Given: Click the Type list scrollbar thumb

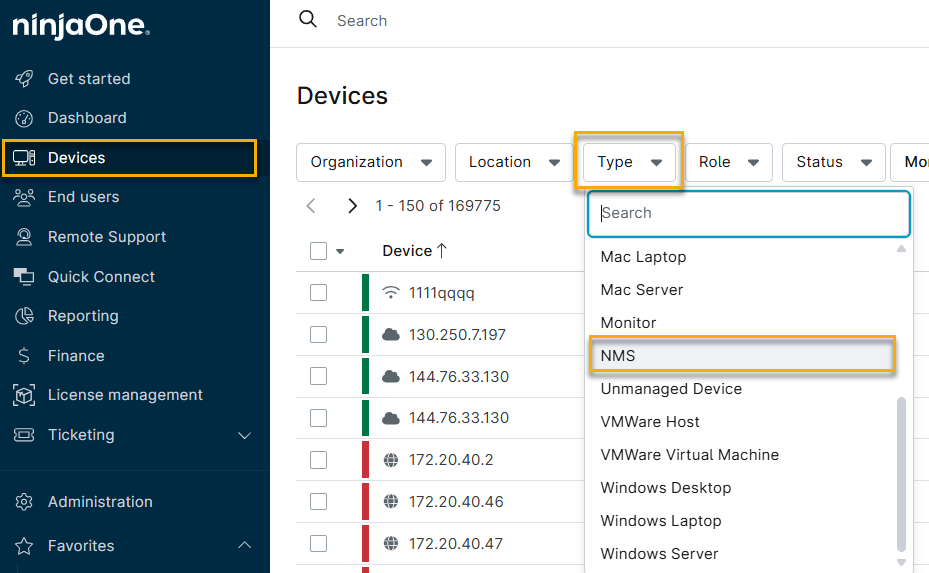Looking at the screenshot, I should pos(901,474).
